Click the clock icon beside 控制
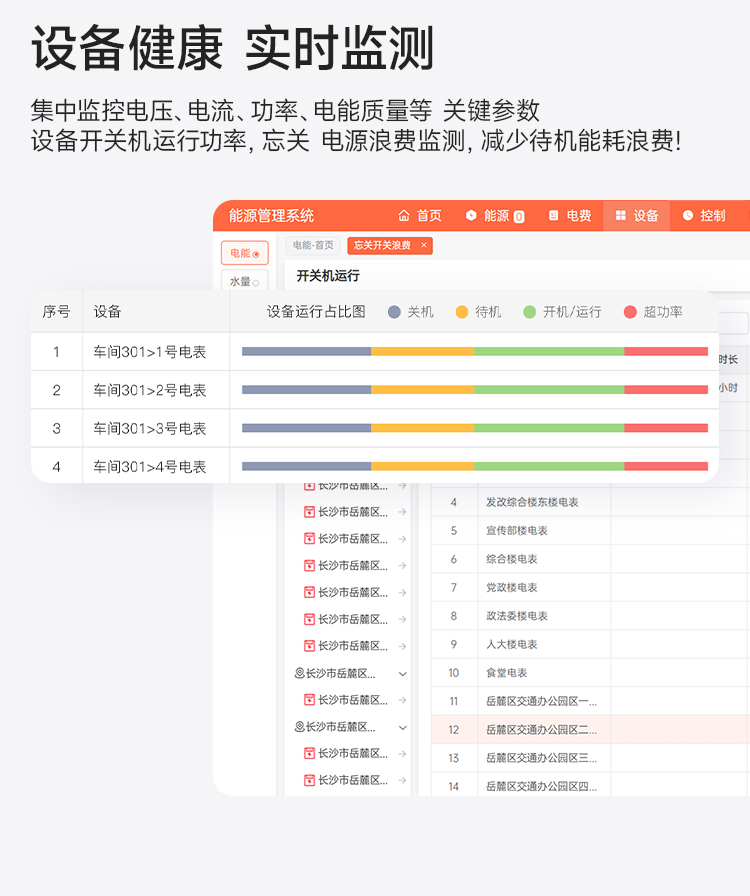 688,215
